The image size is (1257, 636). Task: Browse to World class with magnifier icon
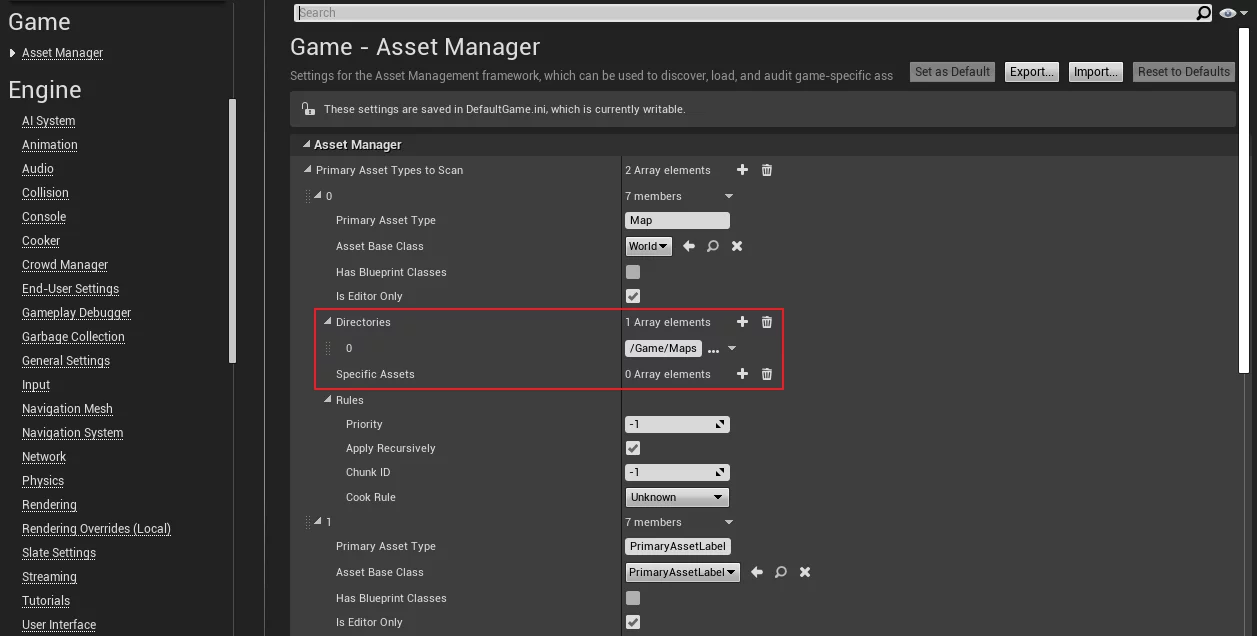(x=713, y=246)
